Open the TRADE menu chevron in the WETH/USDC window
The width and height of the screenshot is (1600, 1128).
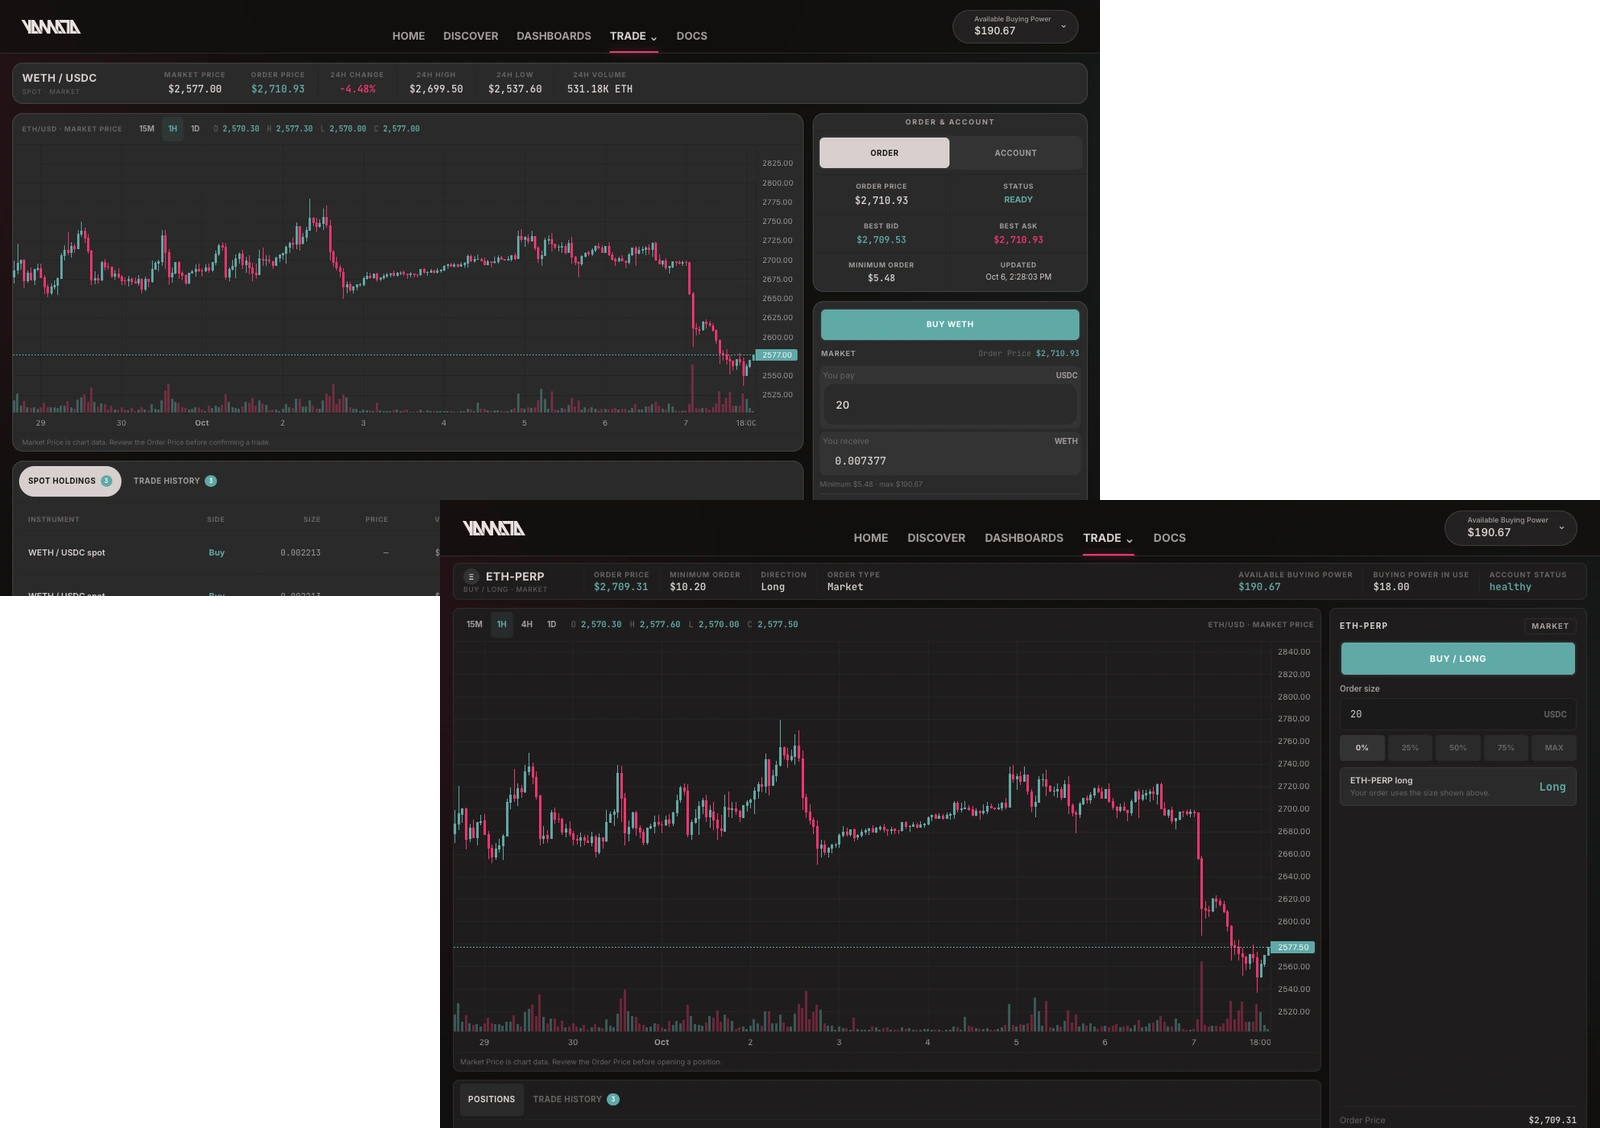point(653,38)
